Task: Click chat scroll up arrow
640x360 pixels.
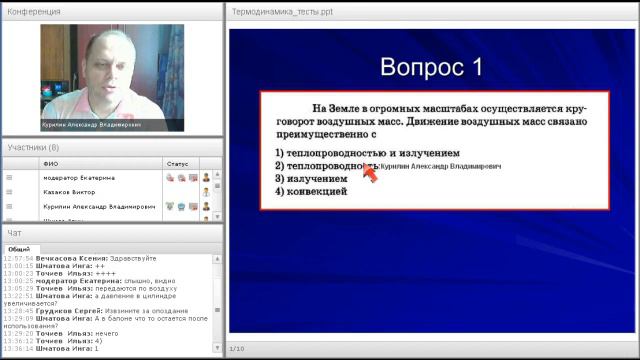Action: pos(217,259)
